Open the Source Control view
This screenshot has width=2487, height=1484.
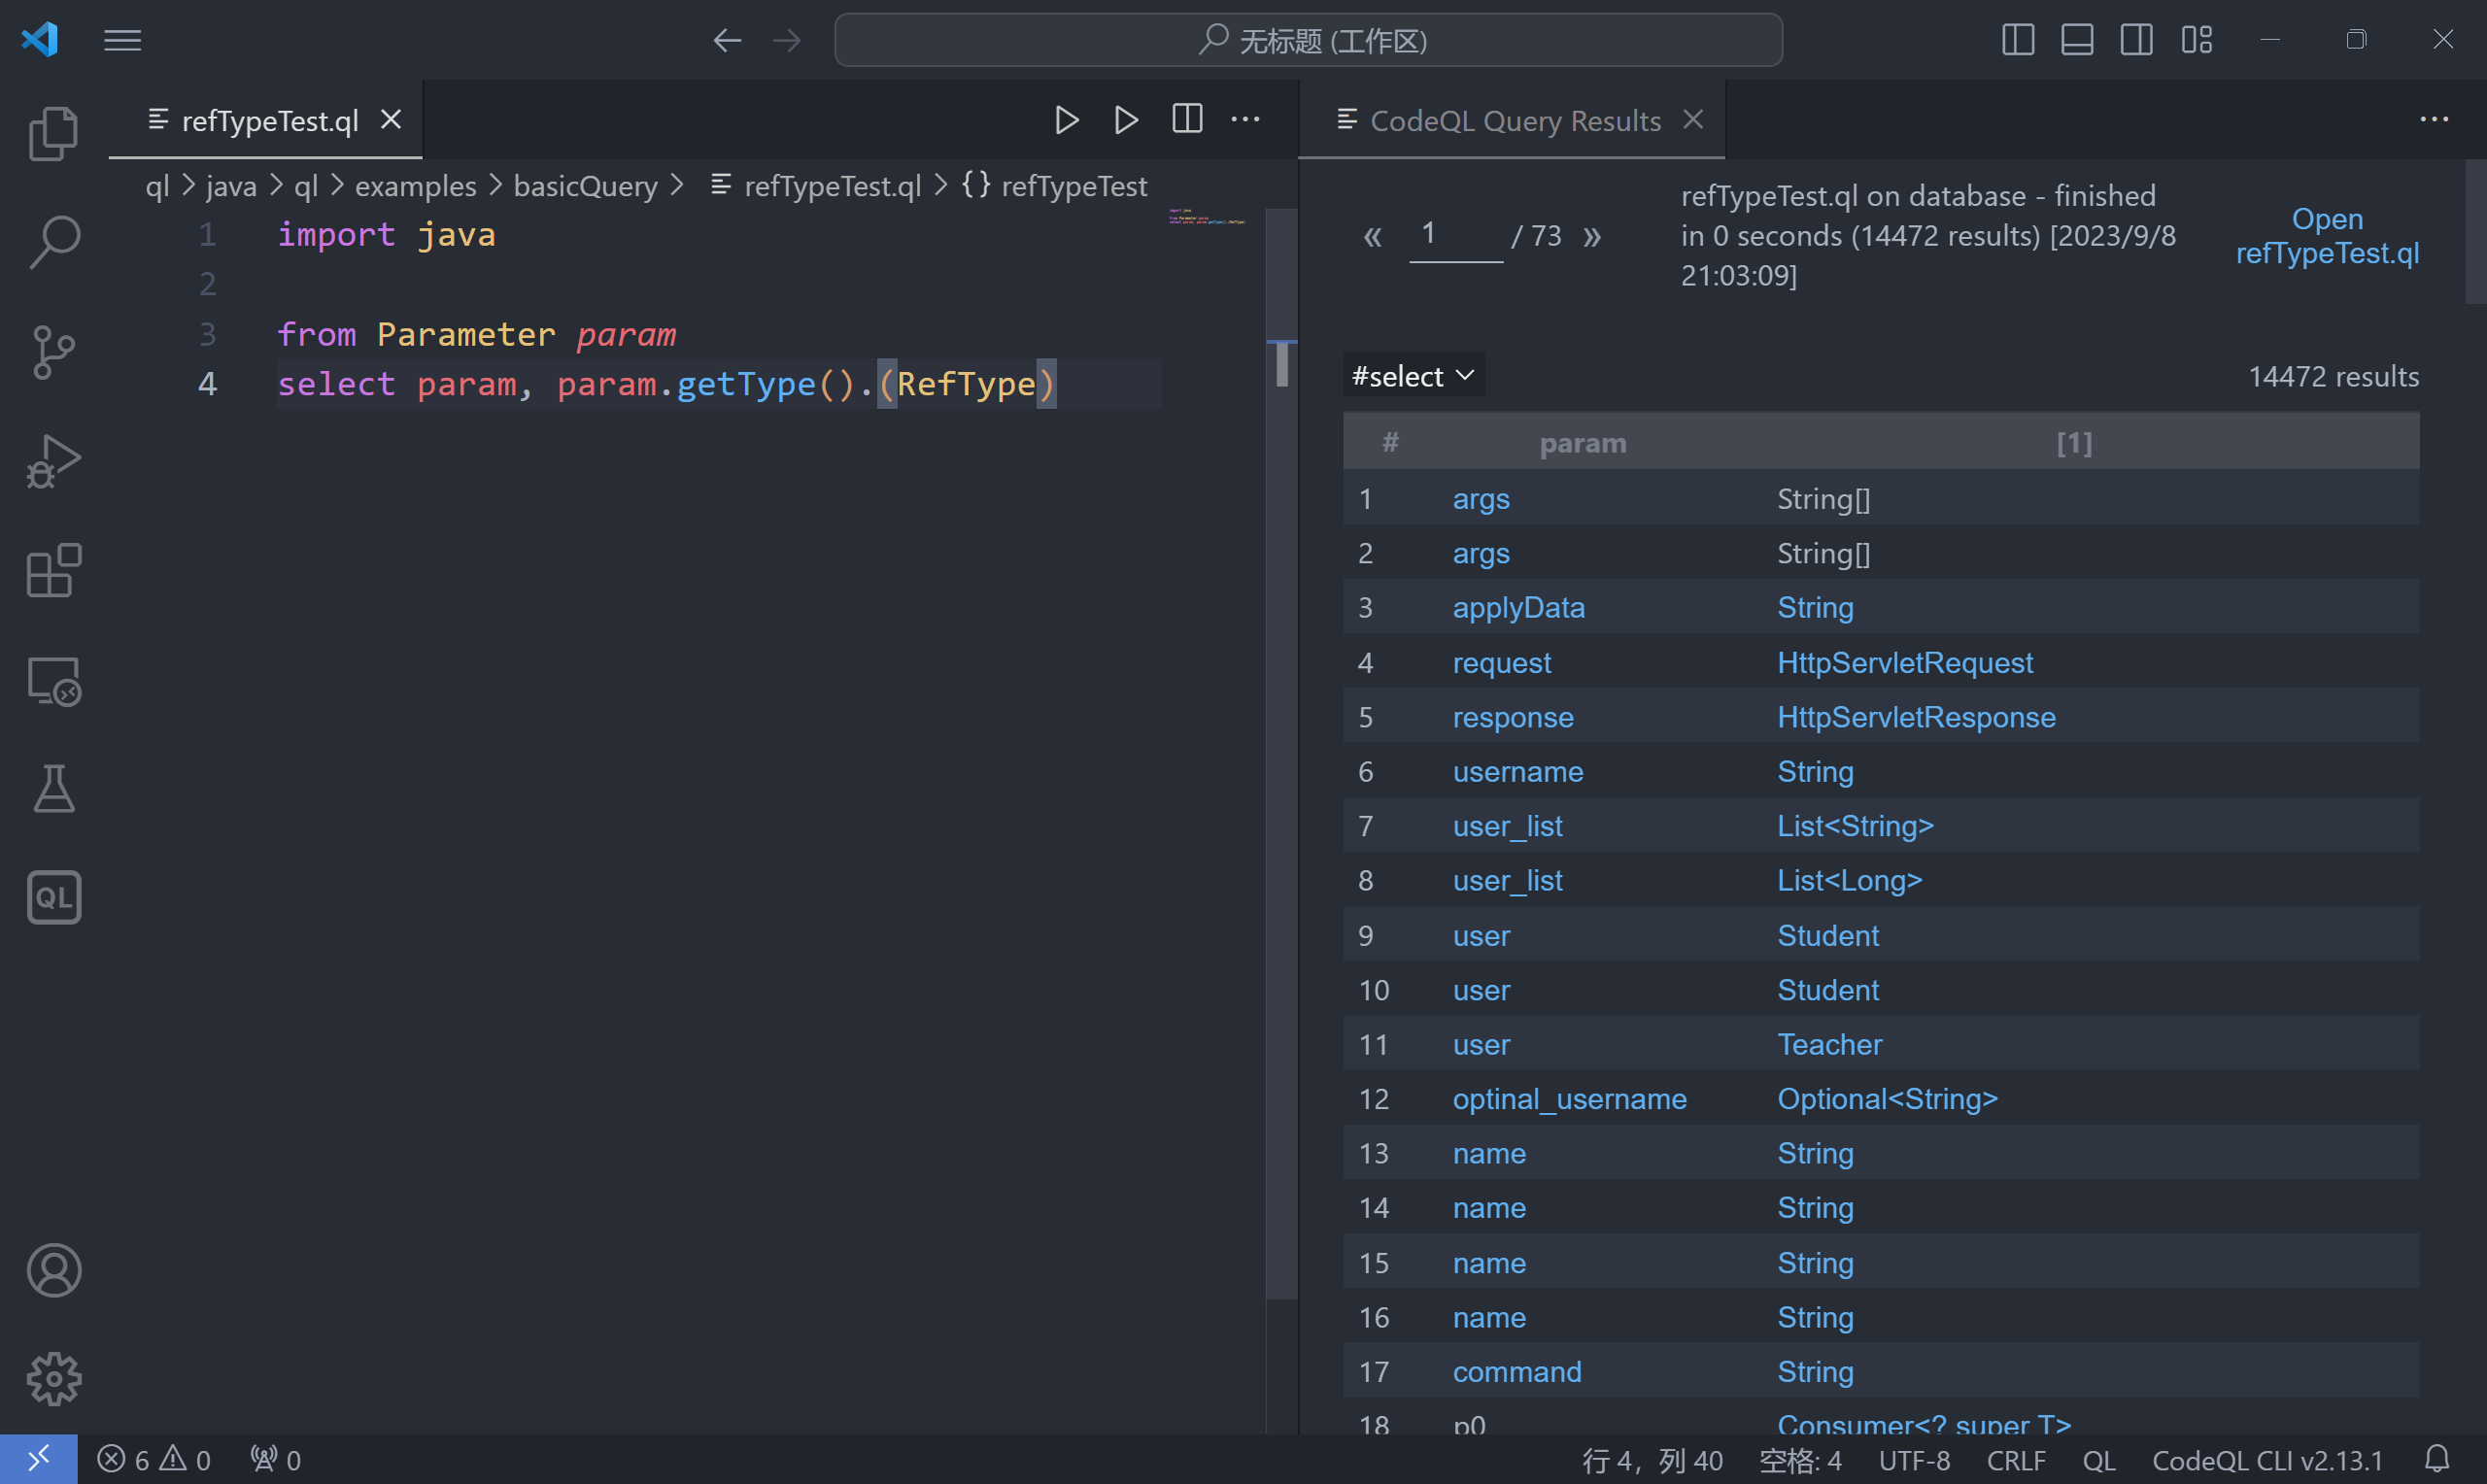pos(54,351)
